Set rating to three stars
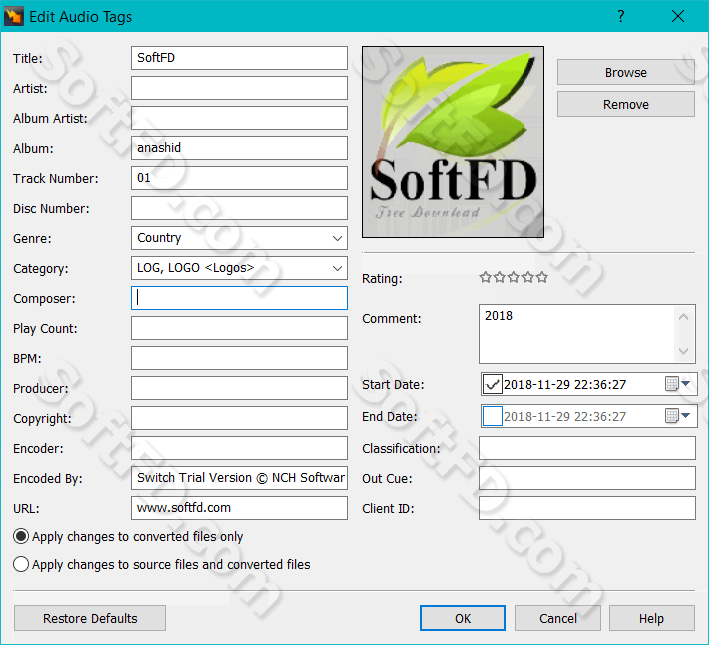The width and height of the screenshot is (709, 645). point(514,277)
